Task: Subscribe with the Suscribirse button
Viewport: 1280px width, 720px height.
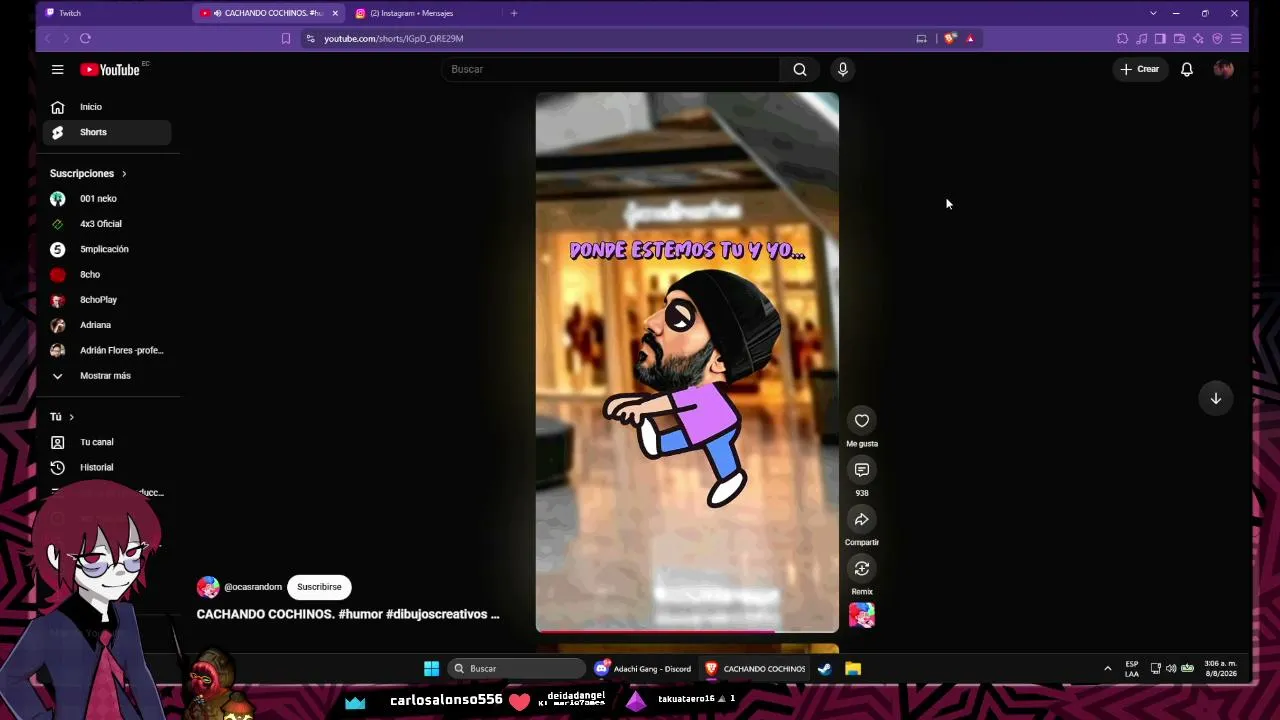Action: click(319, 587)
